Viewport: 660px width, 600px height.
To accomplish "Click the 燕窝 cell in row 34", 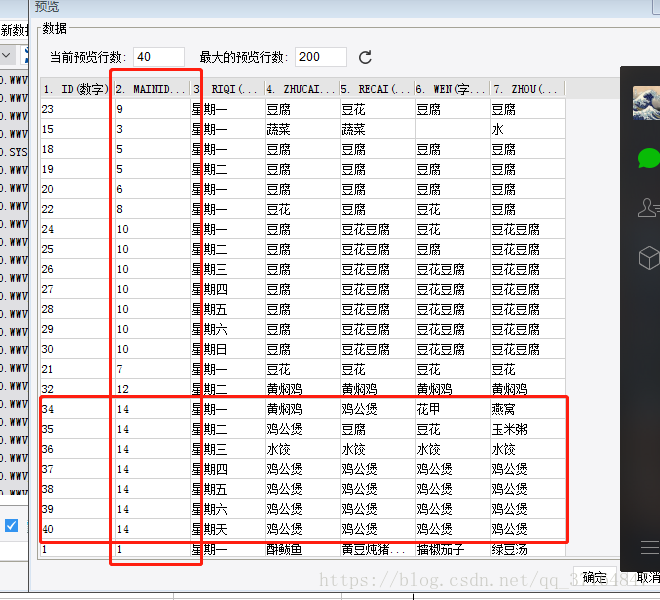I will click(527, 409).
